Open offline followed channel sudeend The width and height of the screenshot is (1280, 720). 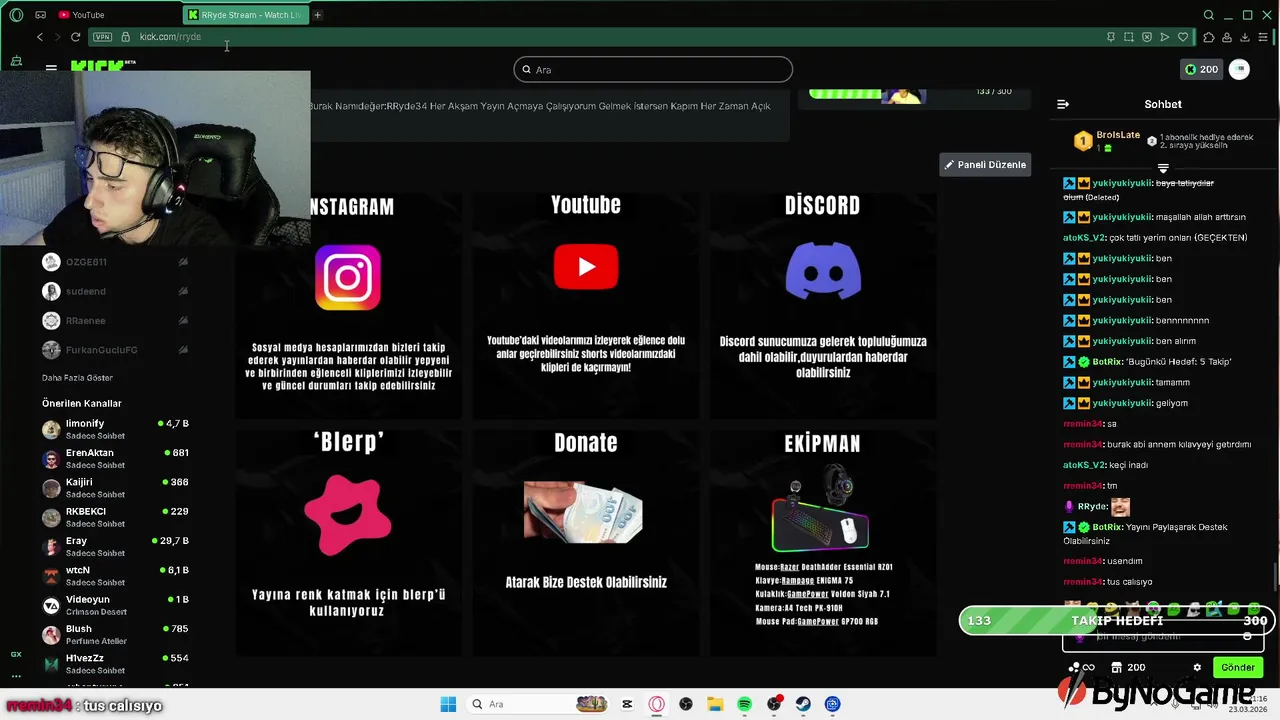(x=115, y=291)
